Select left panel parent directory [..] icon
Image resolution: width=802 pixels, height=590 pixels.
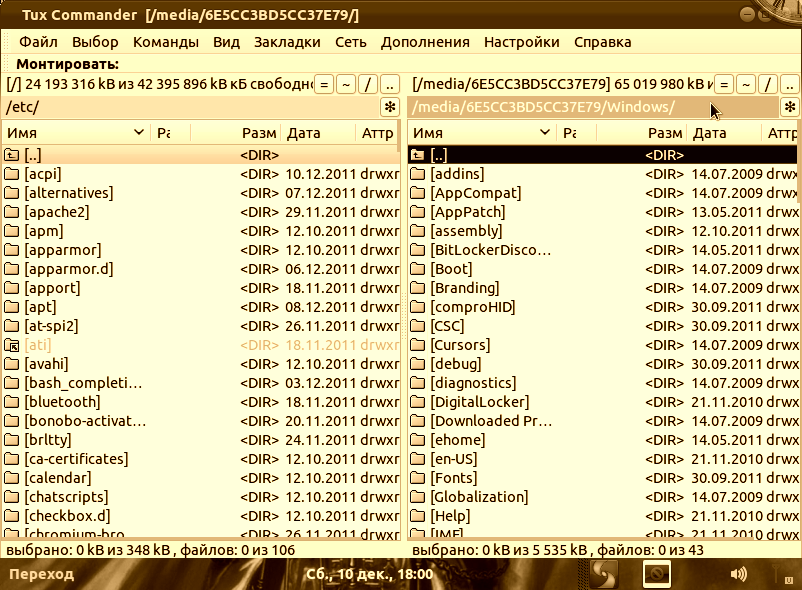pos(12,155)
